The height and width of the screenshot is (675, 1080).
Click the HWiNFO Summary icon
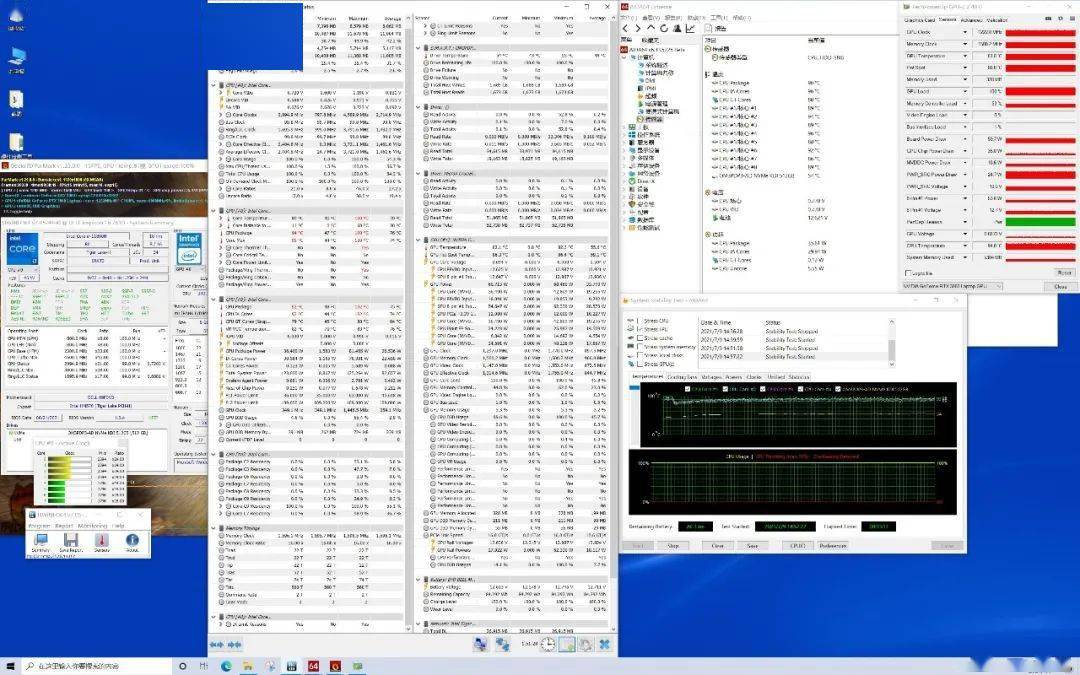point(41,541)
